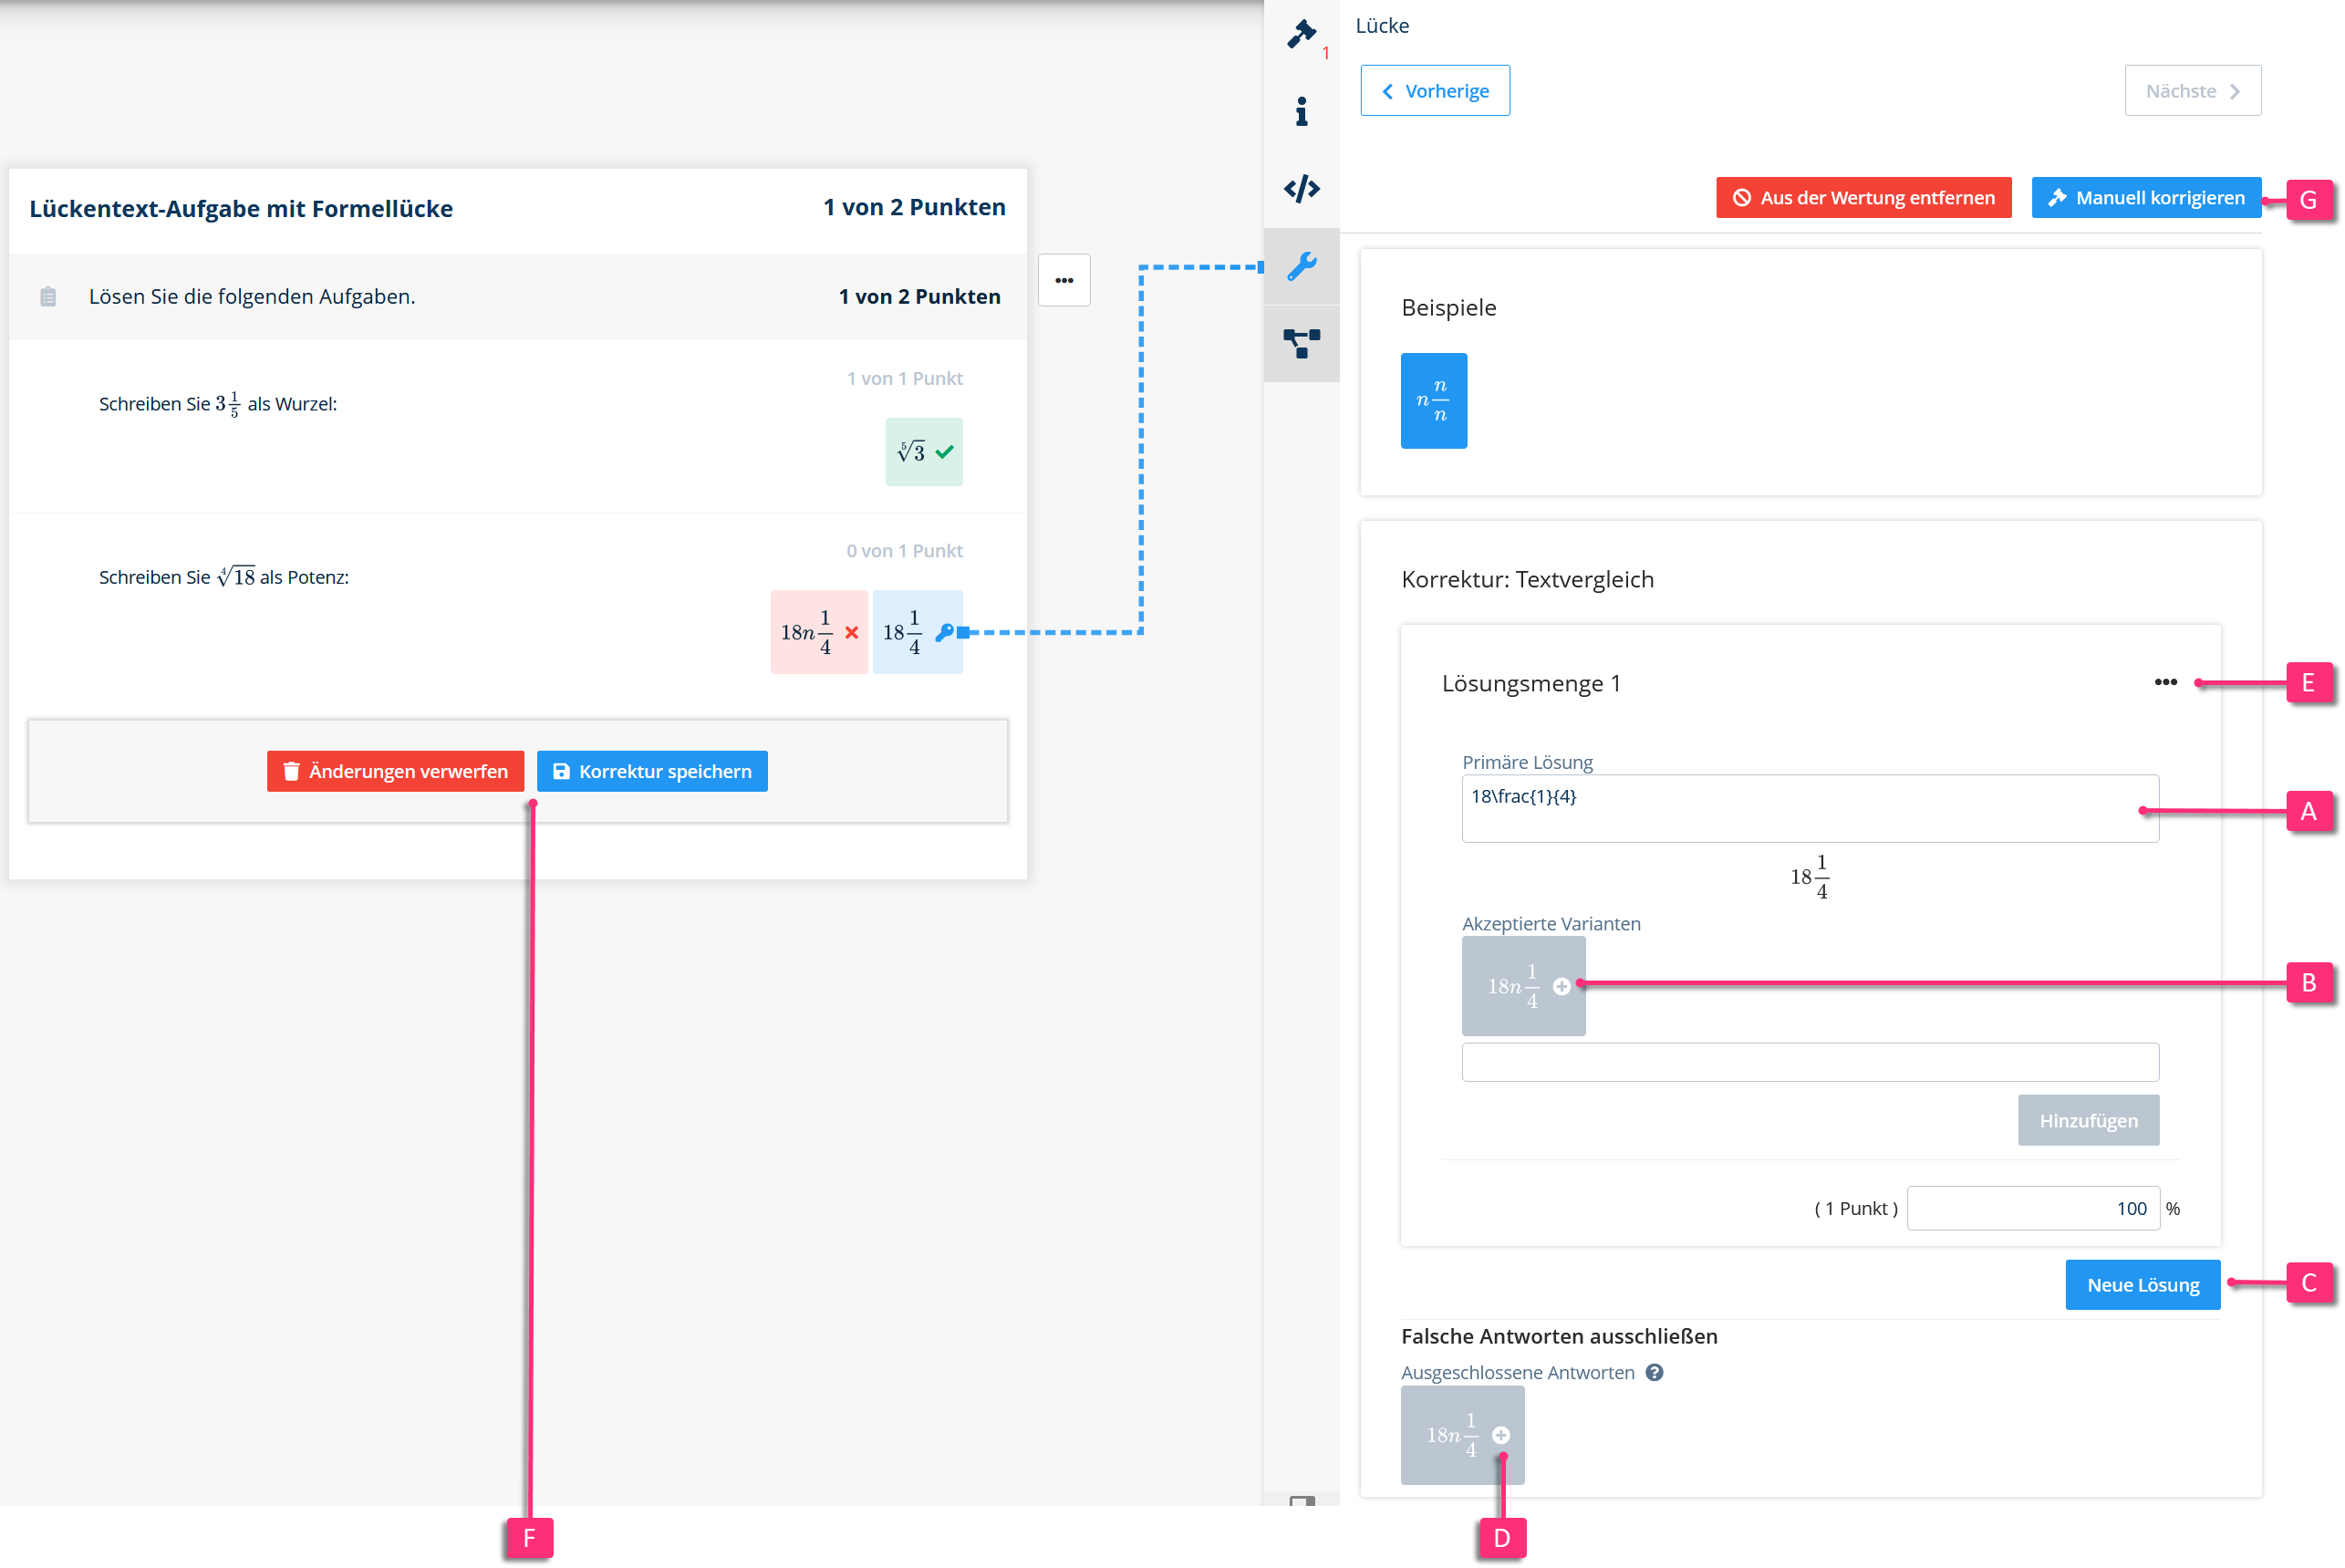This screenshot has height=1568, width=2345.
Task: Click the 0 von 1 Punkt label
Action: click(x=904, y=551)
